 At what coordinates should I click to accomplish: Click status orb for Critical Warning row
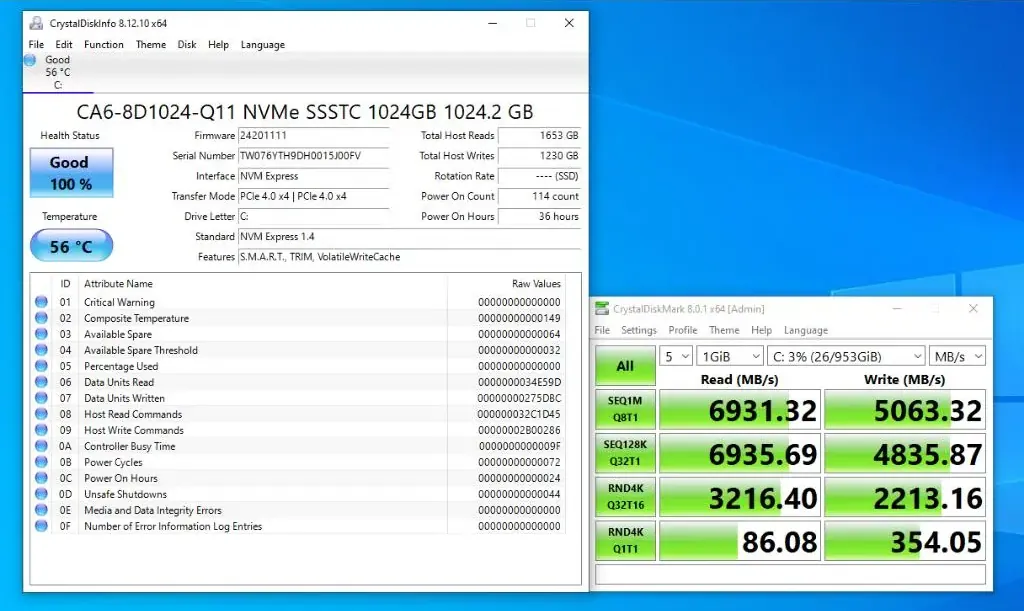point(41,302)
